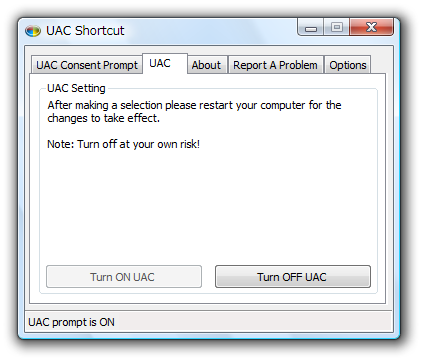Click the restart instruction text paragraph
423x362 pixels.
click(194, 112)
